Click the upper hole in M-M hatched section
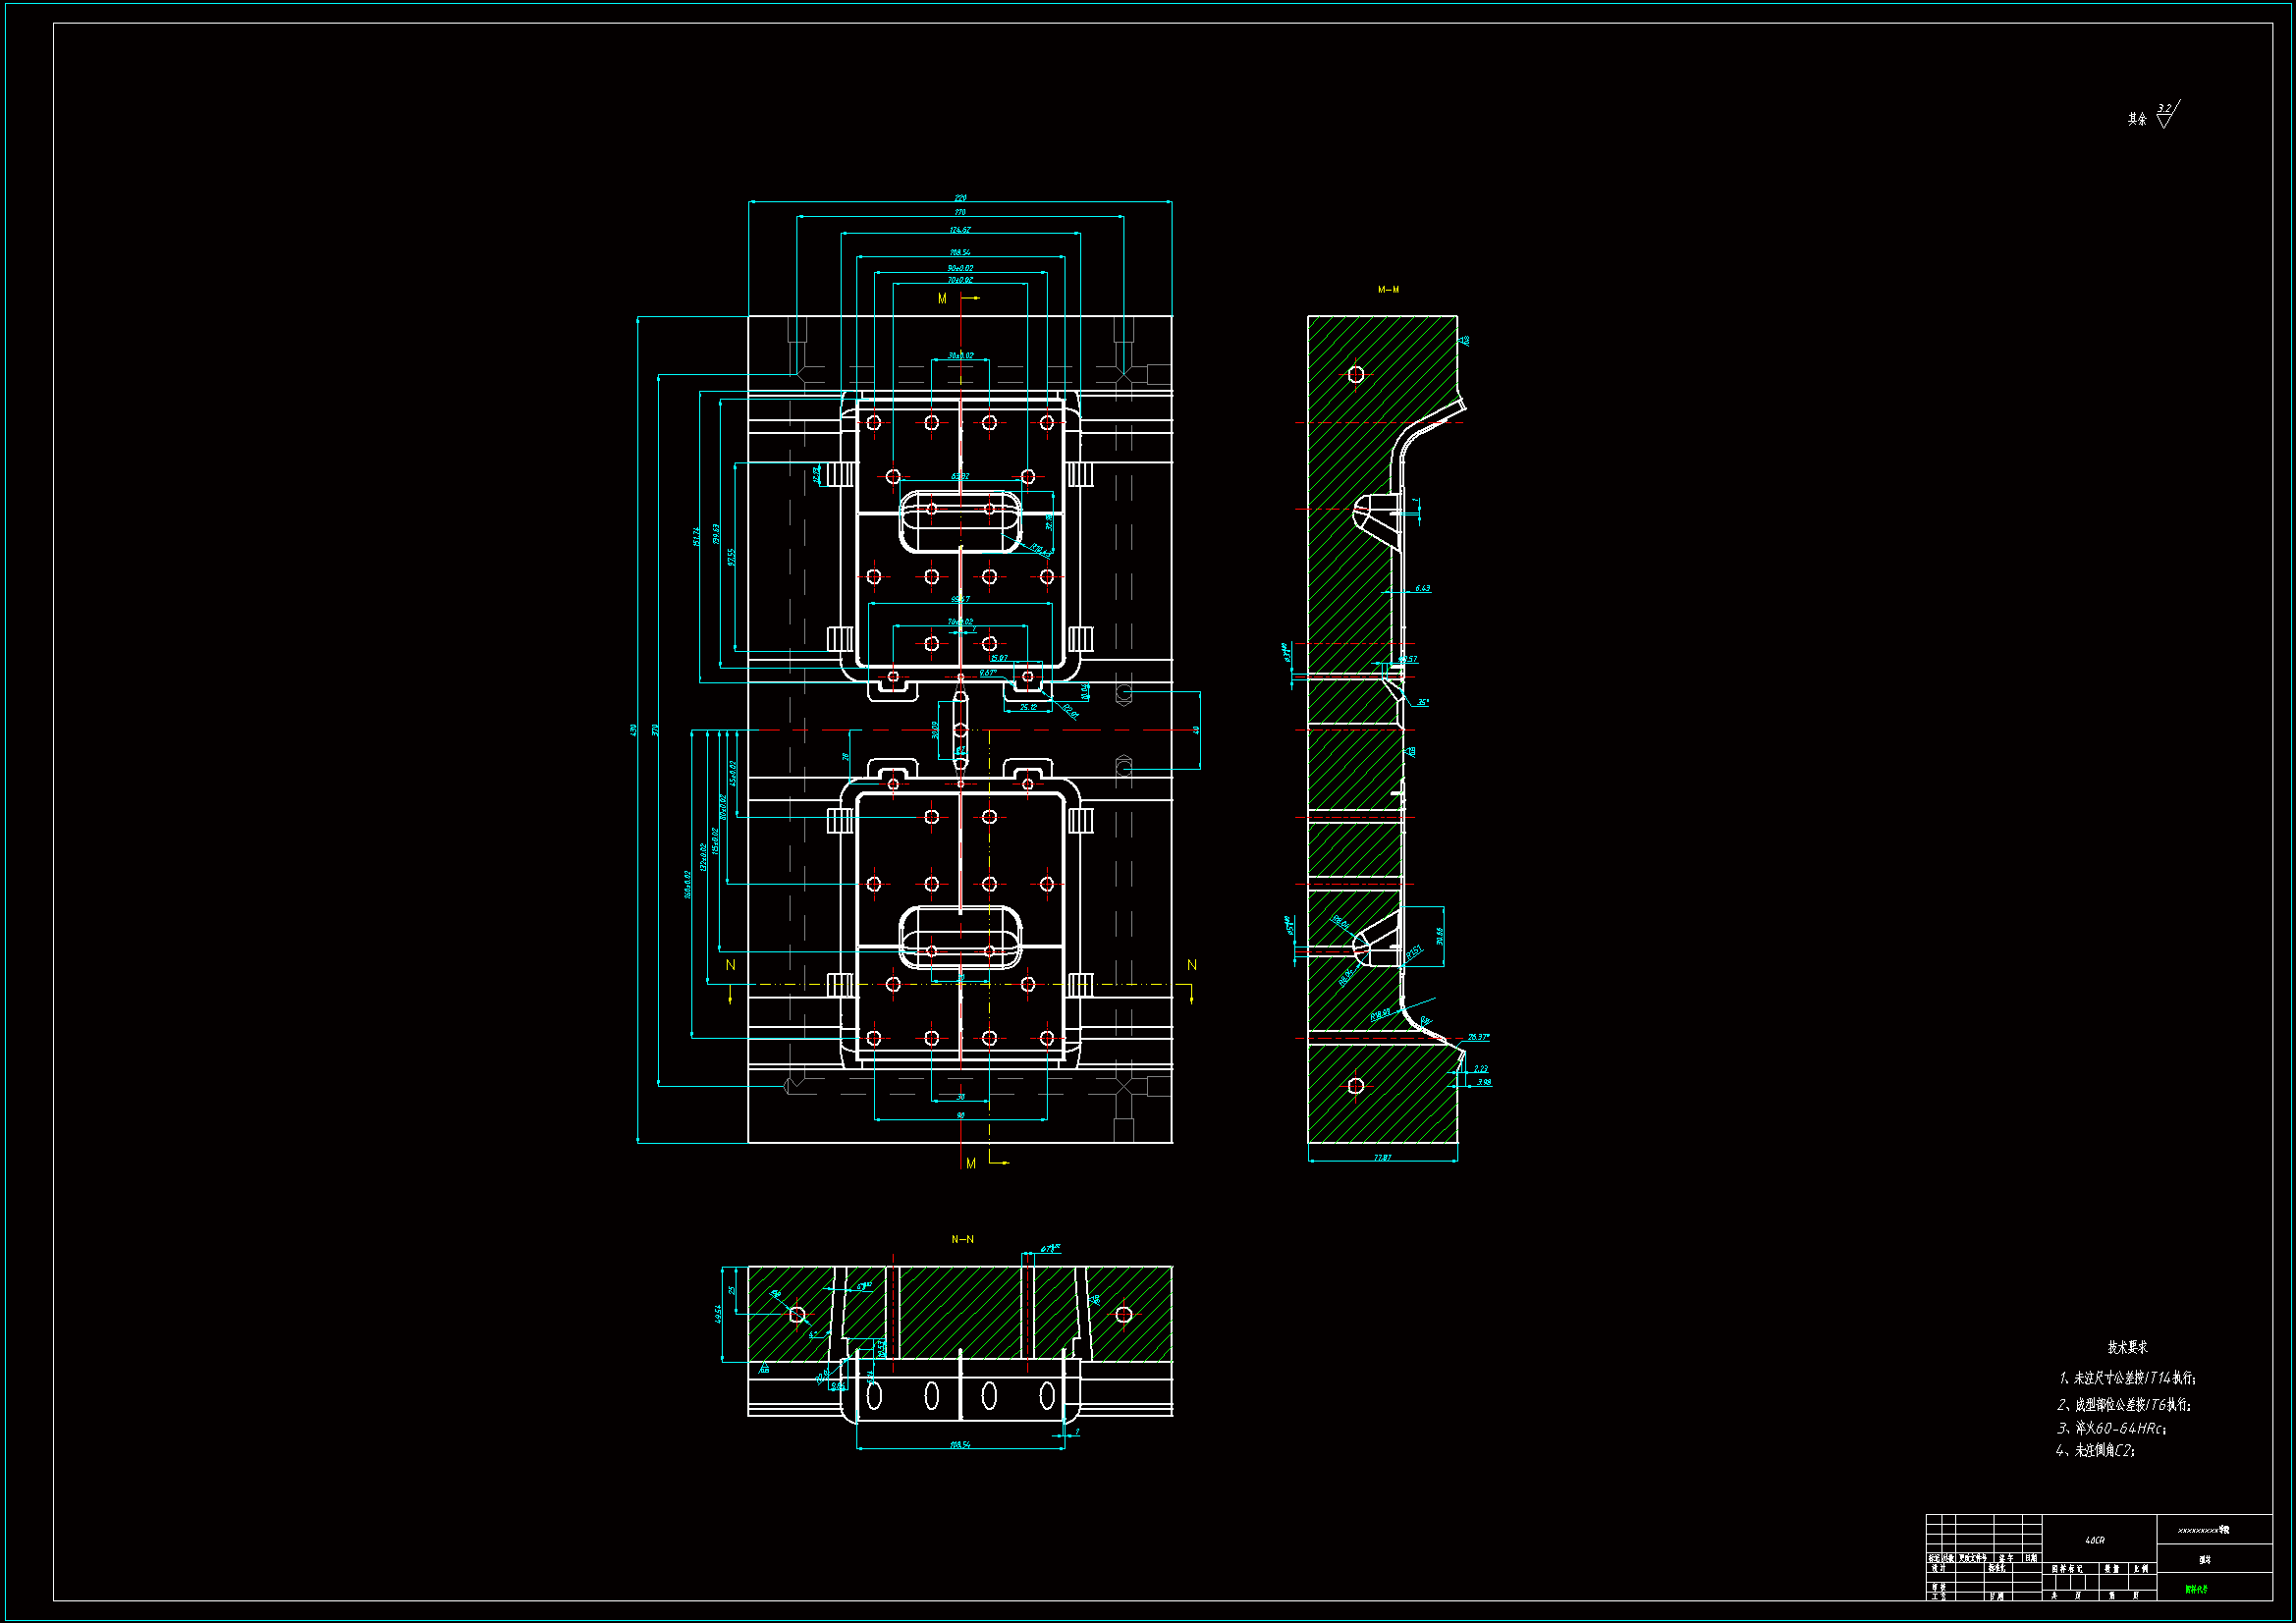This screenshot has width=2296, height=1623. point(1356,374)
